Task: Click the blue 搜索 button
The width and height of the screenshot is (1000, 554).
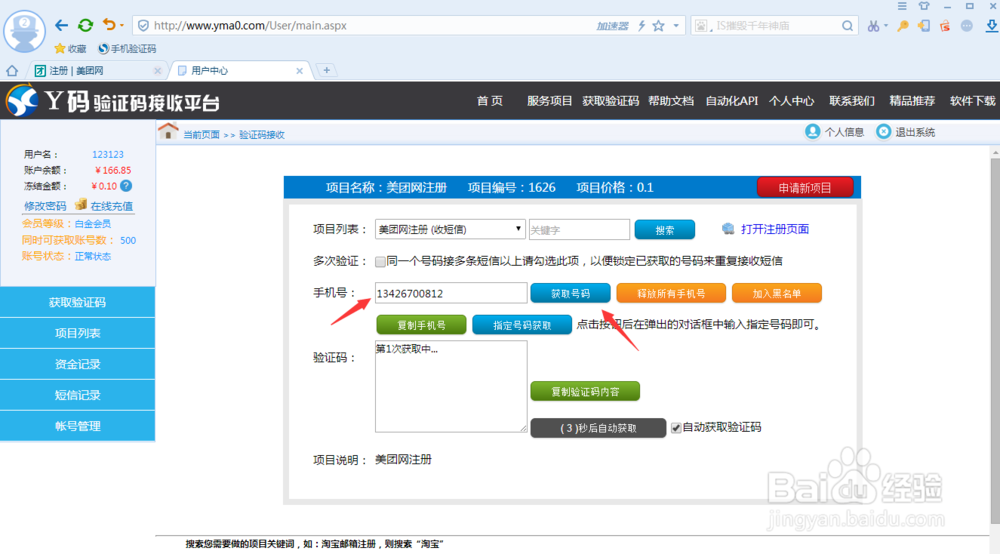Action: (x=665, y=230)
